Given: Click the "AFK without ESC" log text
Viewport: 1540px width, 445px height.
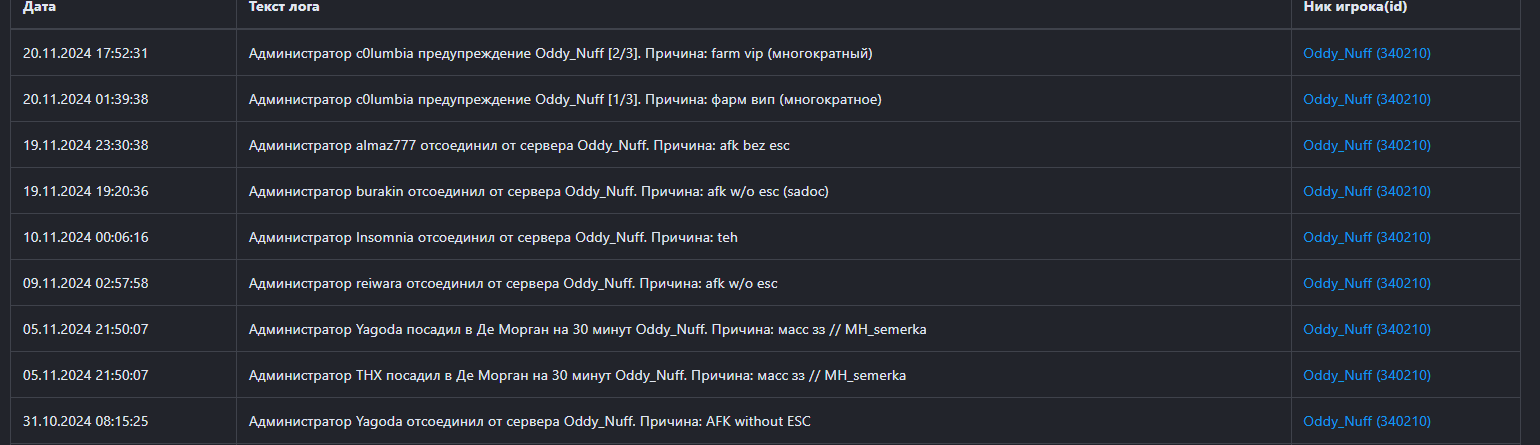Looking at the screenshot, I should (x=529, y=421).
